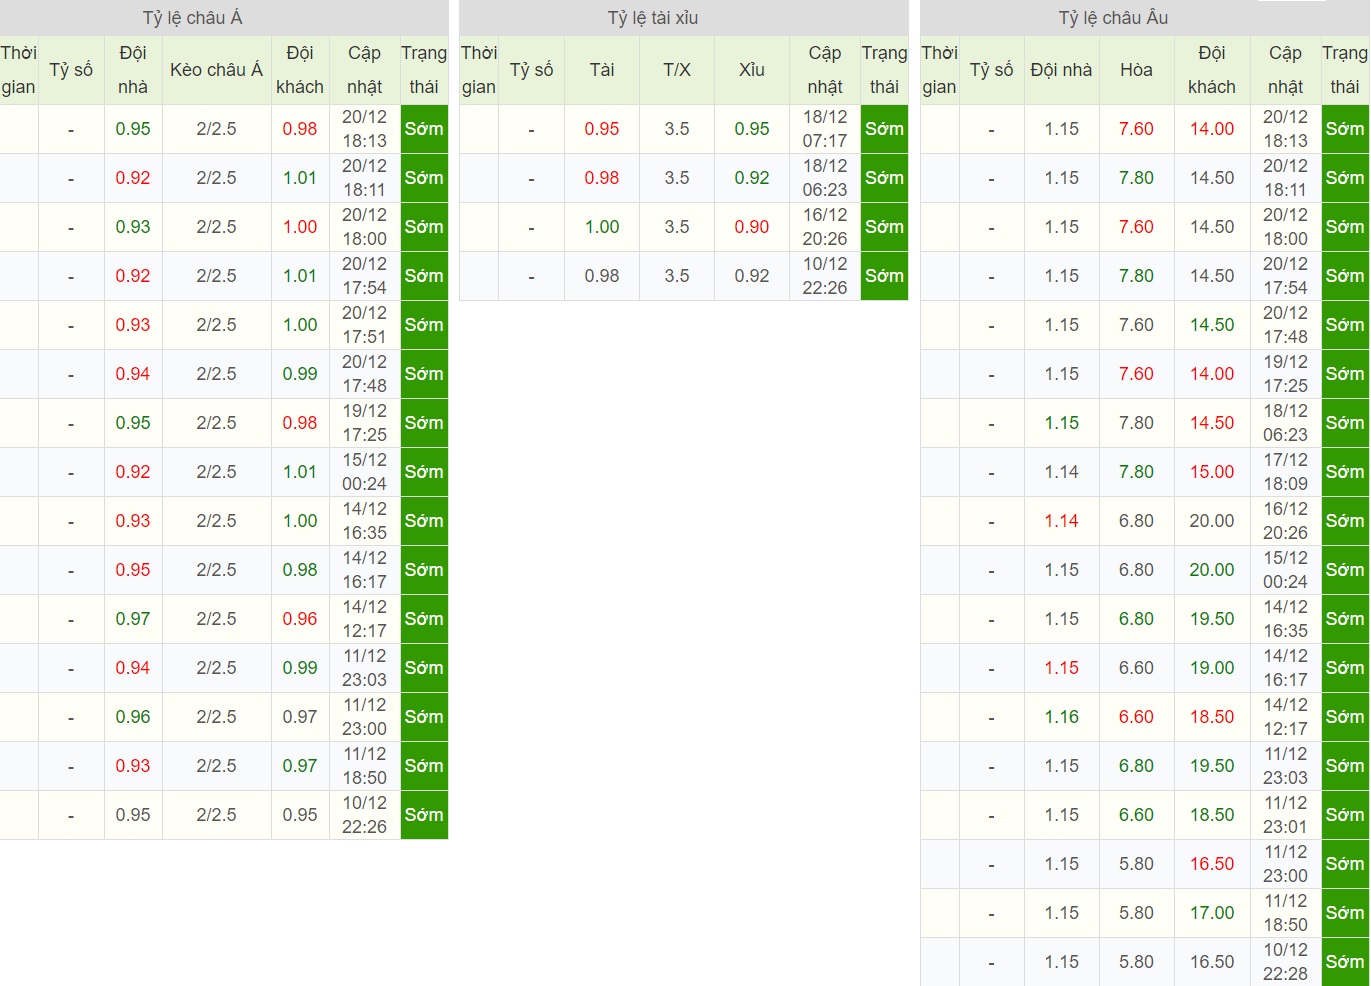Click 'Sớm' status in the 10/12 22:28 row
The width and height of the screenshot is (1371, 986).
pyautogui.click(x=1345, y=962)
